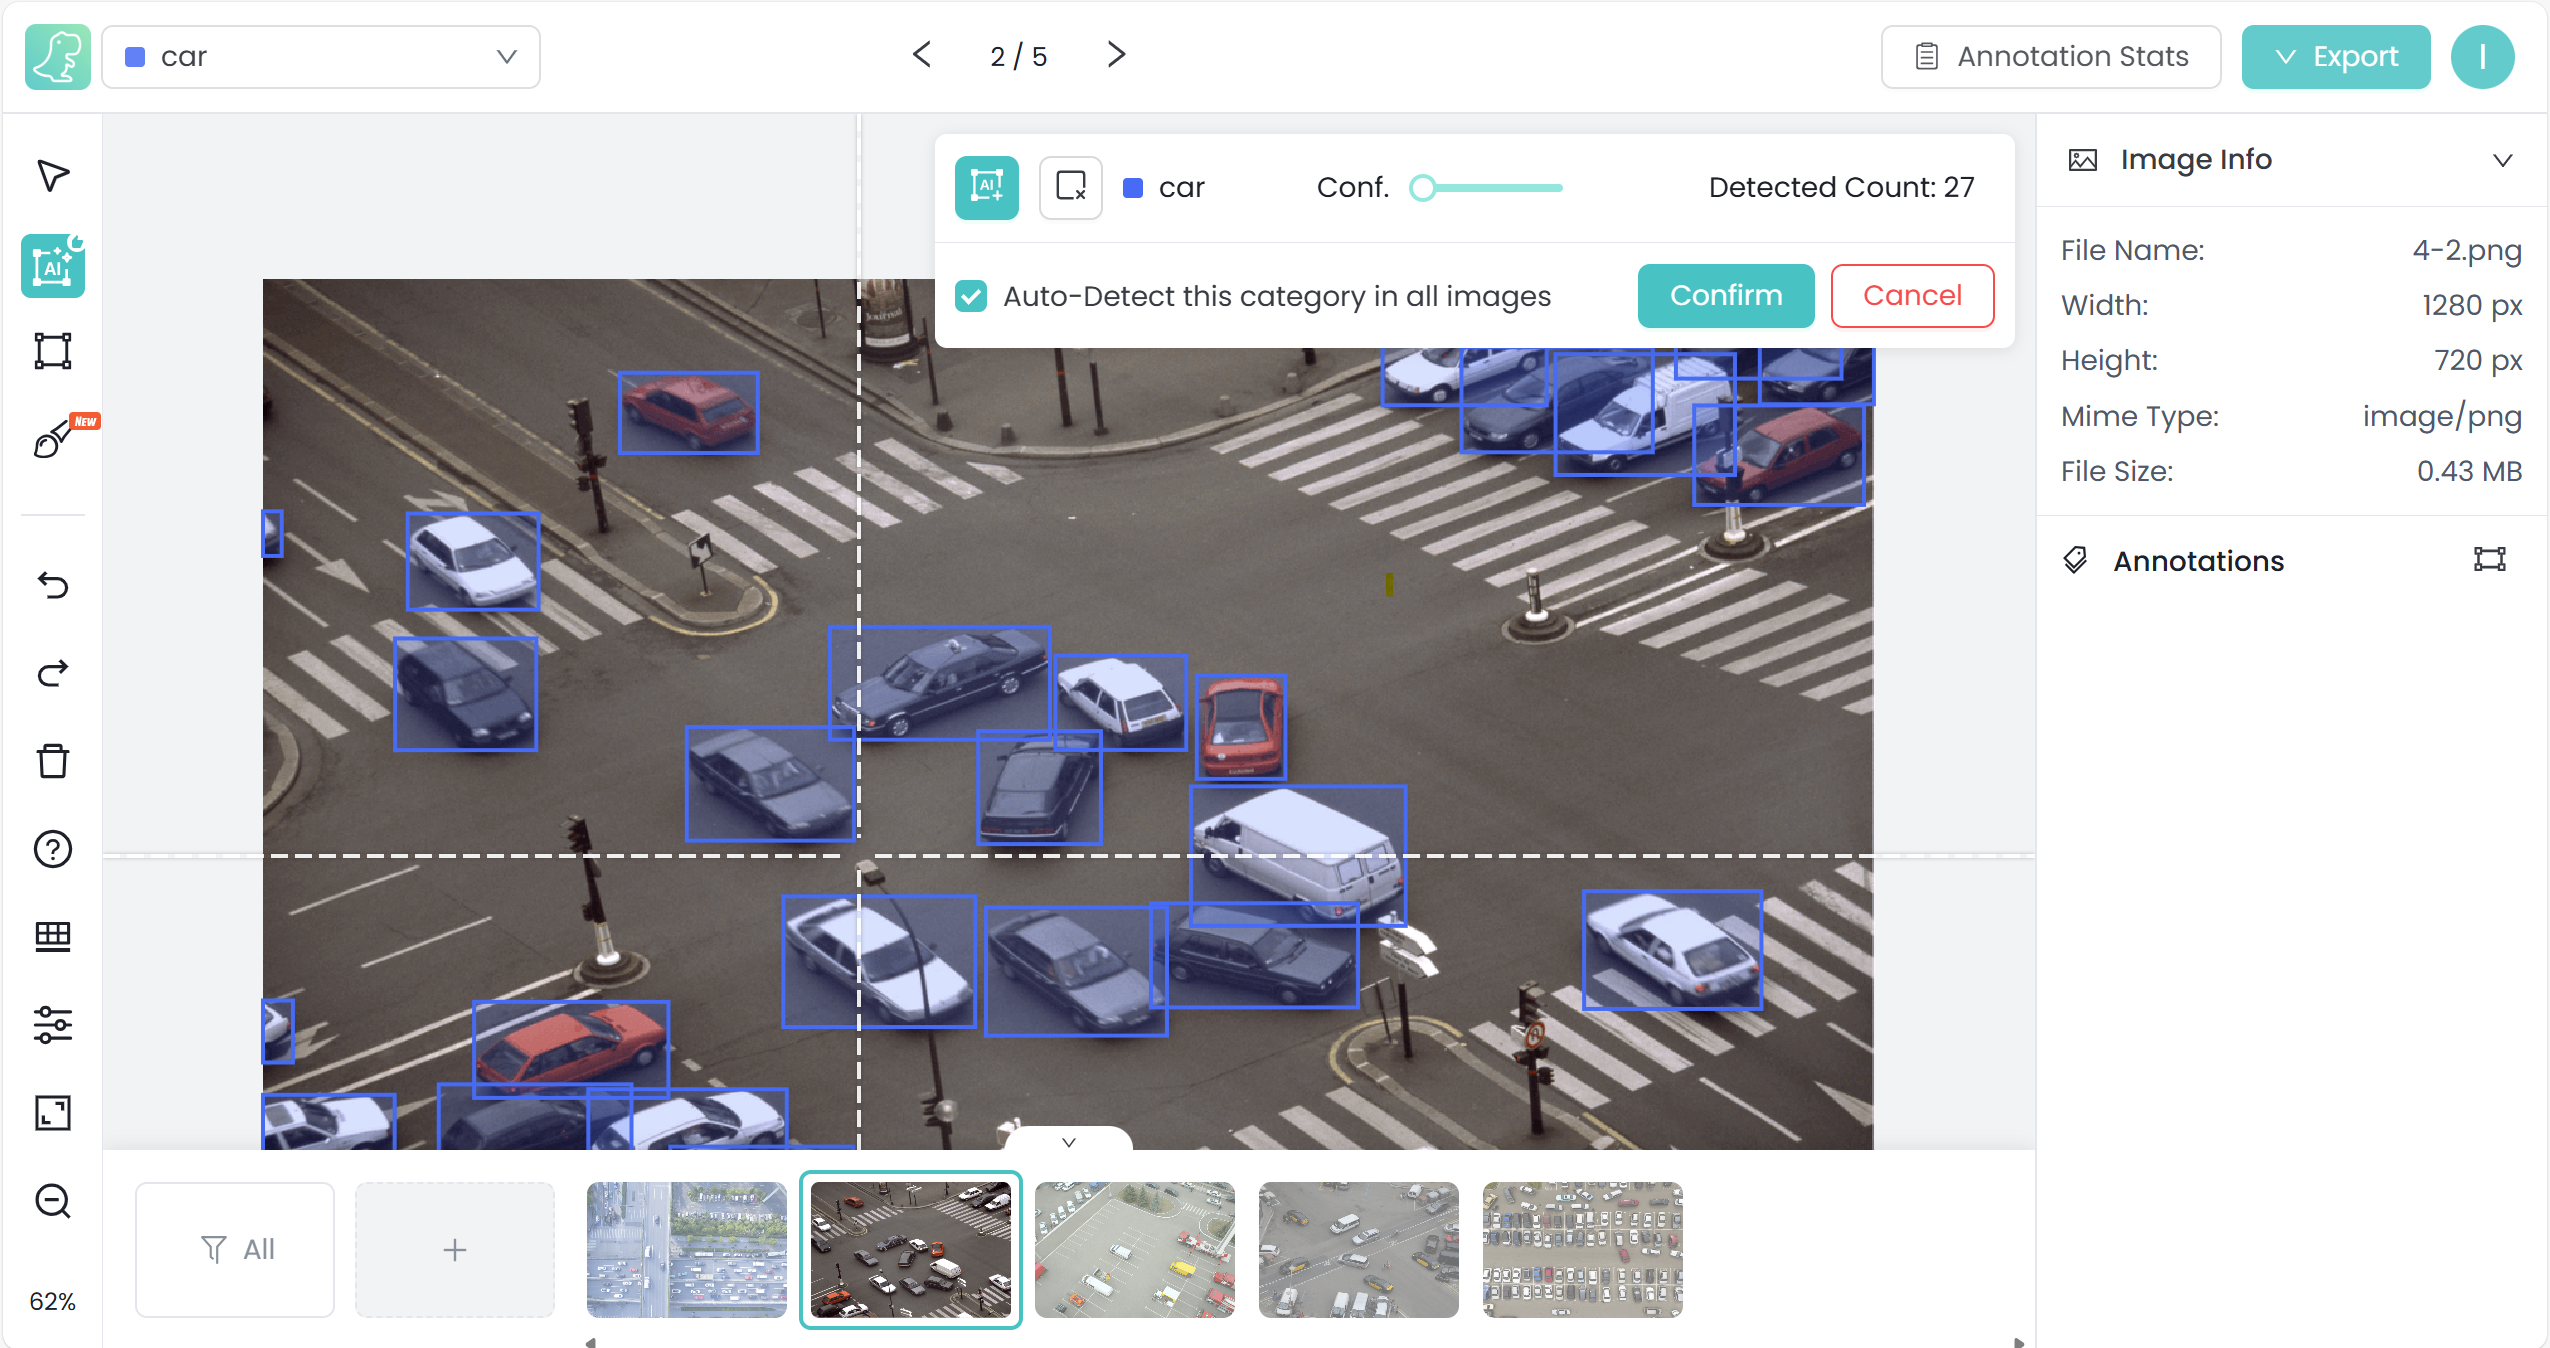Open the car category dropdown
2550x1348 pixels.
[321, 57]
